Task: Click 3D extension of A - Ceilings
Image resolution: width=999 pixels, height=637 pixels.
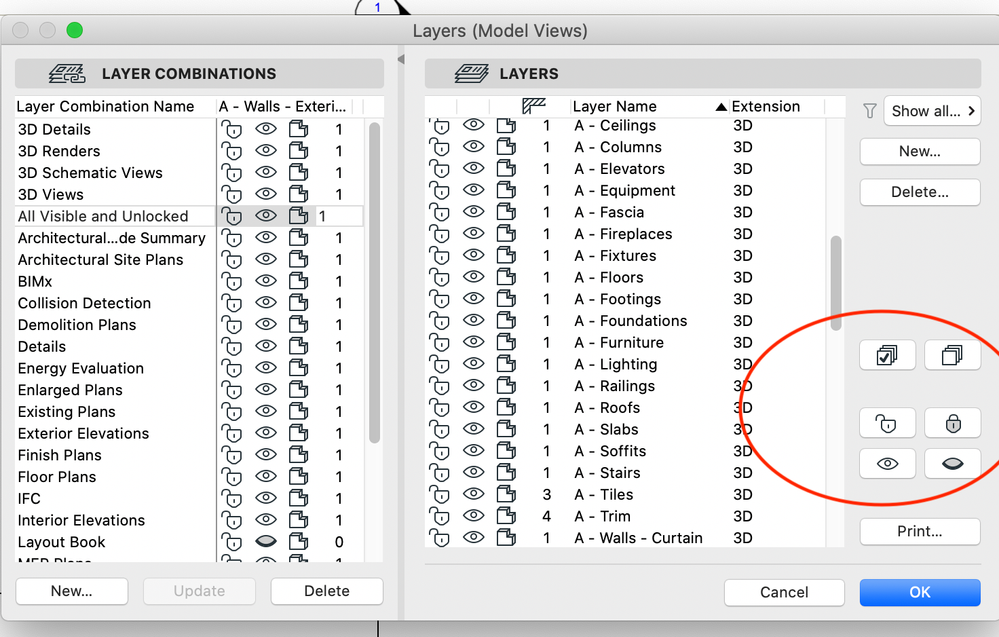Action: (743, 125)
